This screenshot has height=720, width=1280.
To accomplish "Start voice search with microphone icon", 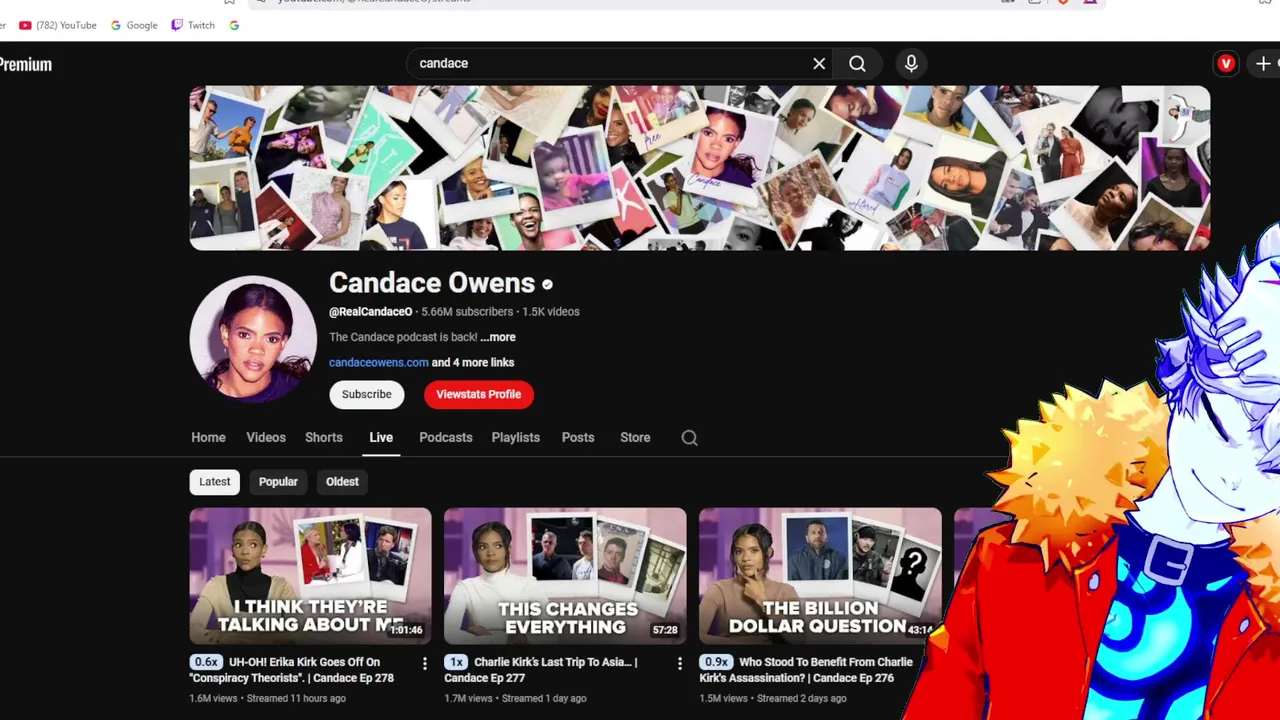I will pos(911,63).
